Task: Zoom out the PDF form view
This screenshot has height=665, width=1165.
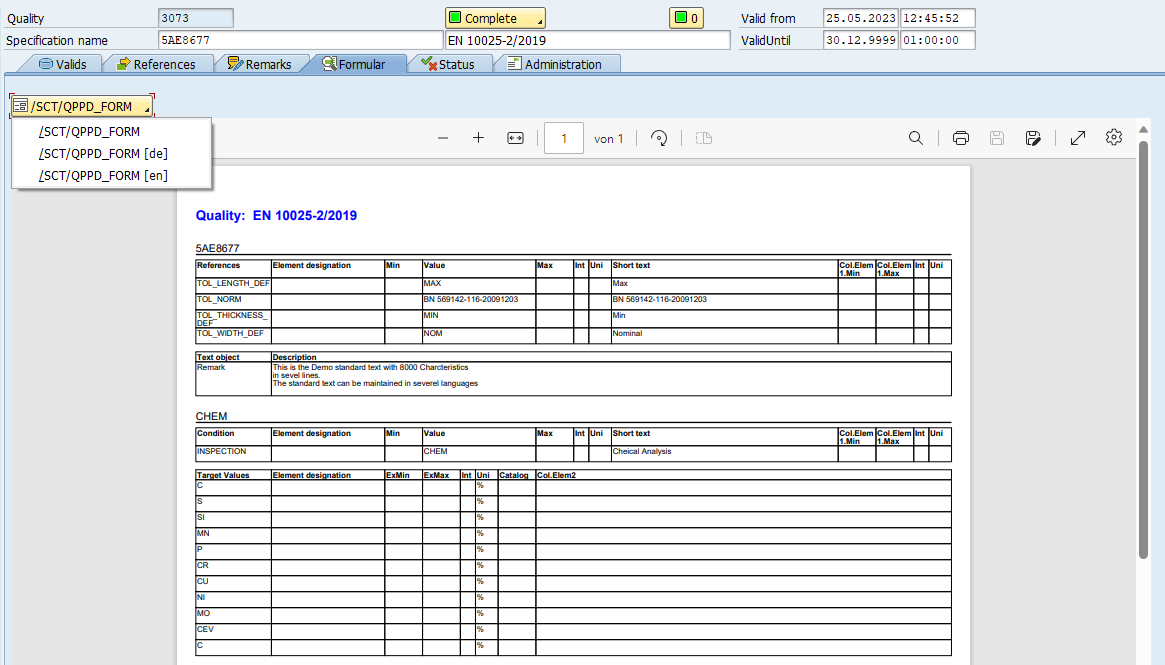Action: click(x=443, y=138)
